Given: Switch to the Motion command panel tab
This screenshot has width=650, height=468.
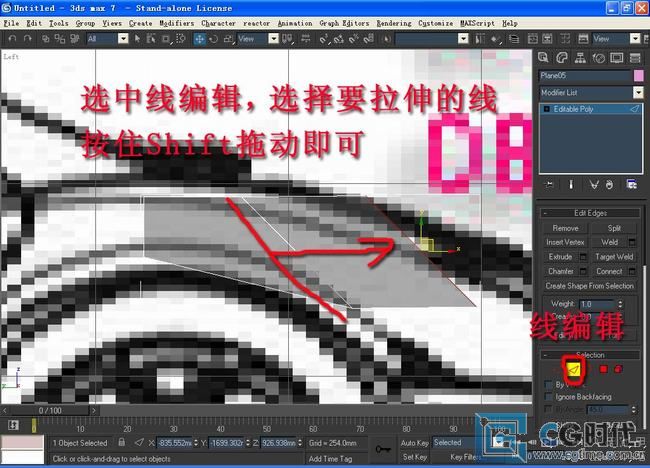Looking at the screenshot, I should click(x=598, y=58).
